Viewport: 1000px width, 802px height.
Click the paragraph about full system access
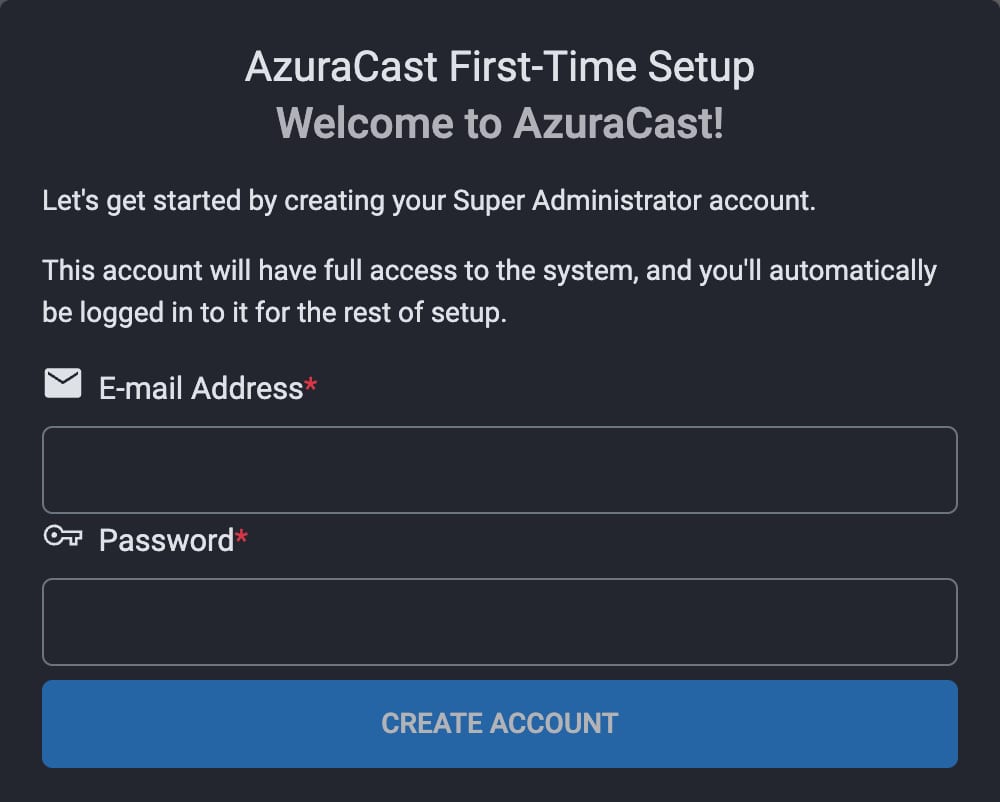pos(489,290)
